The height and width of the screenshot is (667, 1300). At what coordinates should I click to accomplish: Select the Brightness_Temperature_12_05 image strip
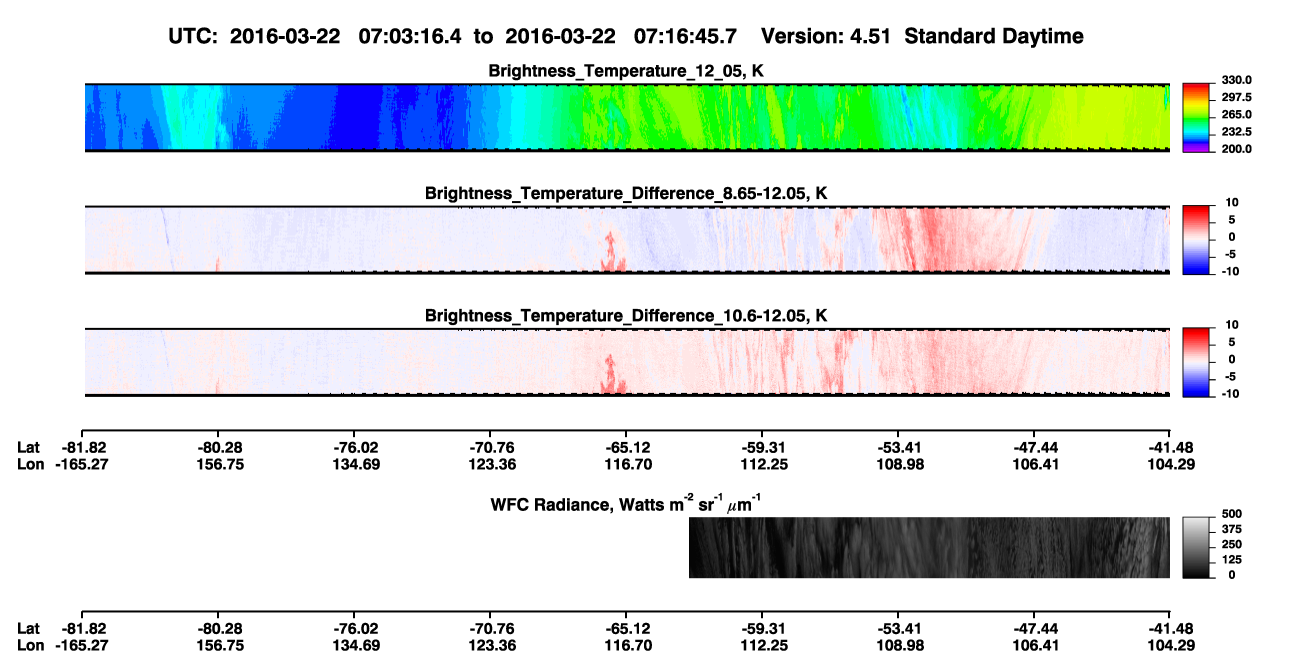627,118
